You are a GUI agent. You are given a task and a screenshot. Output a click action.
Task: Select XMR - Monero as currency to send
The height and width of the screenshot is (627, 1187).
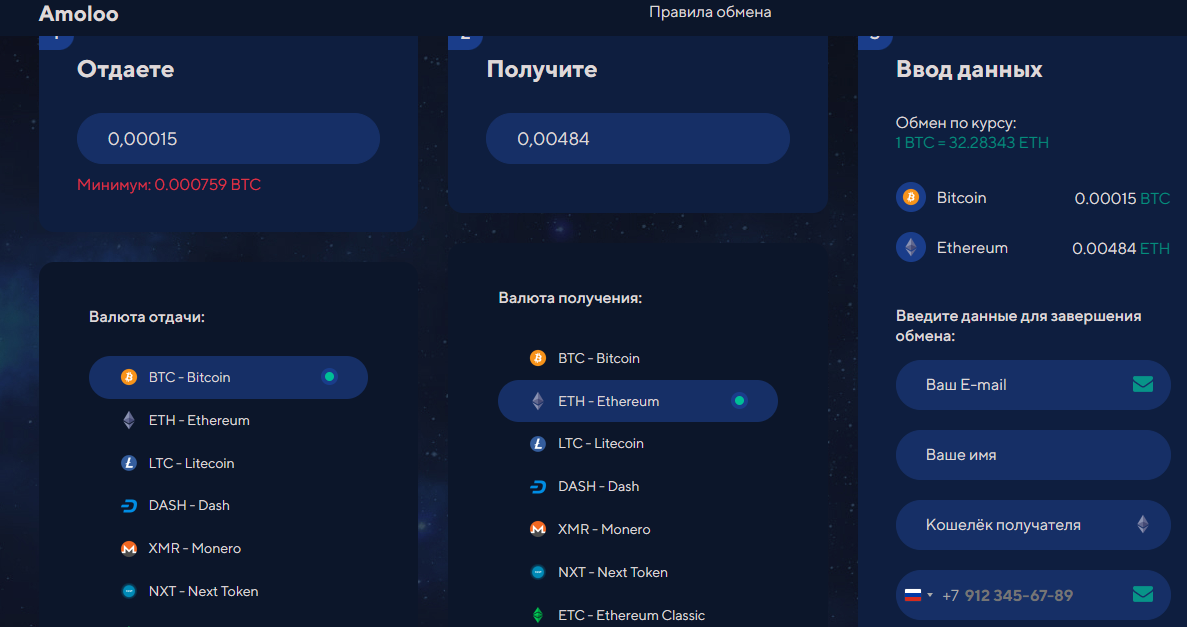228,548
